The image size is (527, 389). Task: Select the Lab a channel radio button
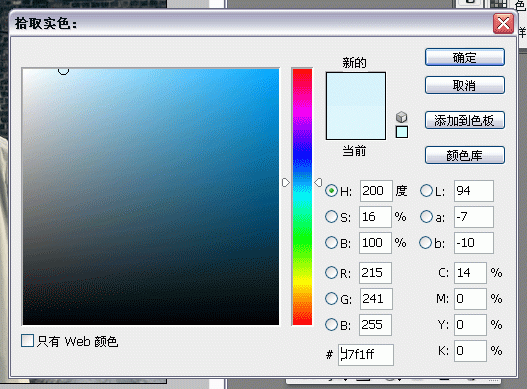coord(426,217)
